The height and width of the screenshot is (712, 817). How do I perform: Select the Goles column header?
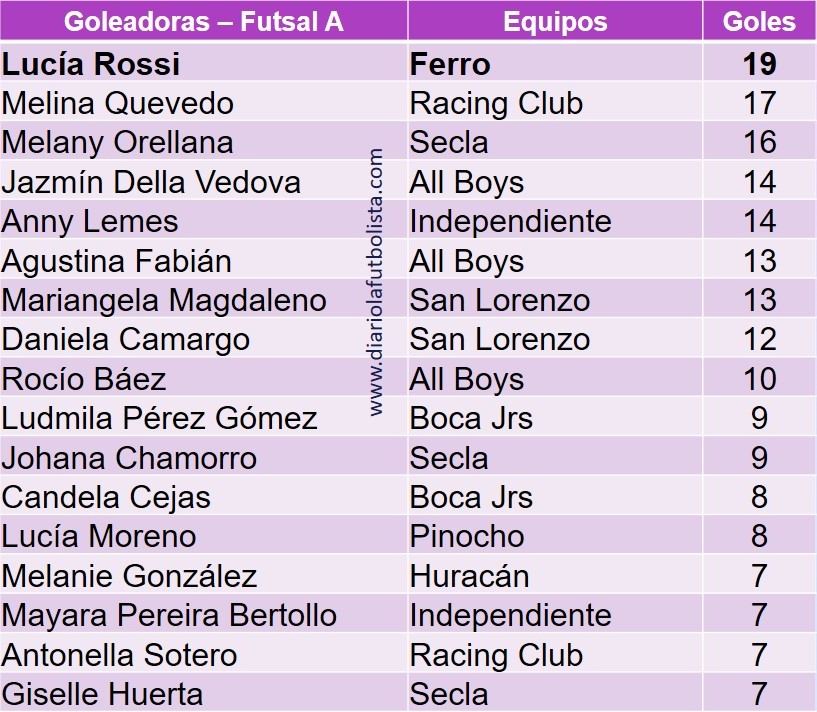tap(760, 21)
